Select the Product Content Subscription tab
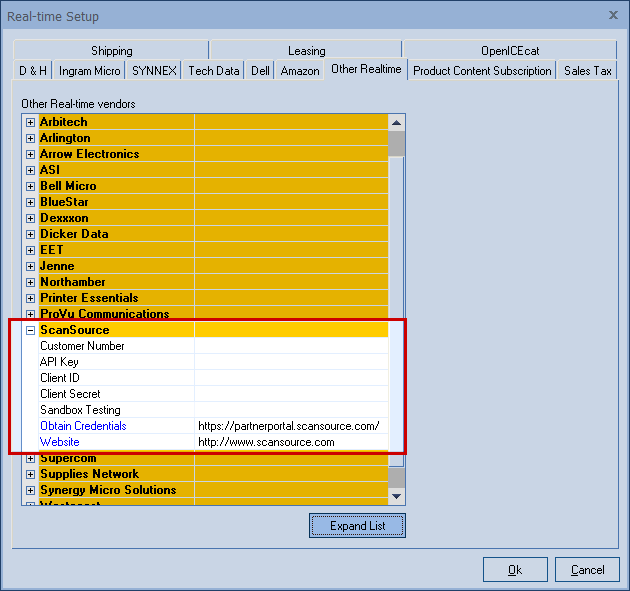Image resolution: width=630 pixels, height=591 pixels. pyautogui.click(x=482, y=71)
